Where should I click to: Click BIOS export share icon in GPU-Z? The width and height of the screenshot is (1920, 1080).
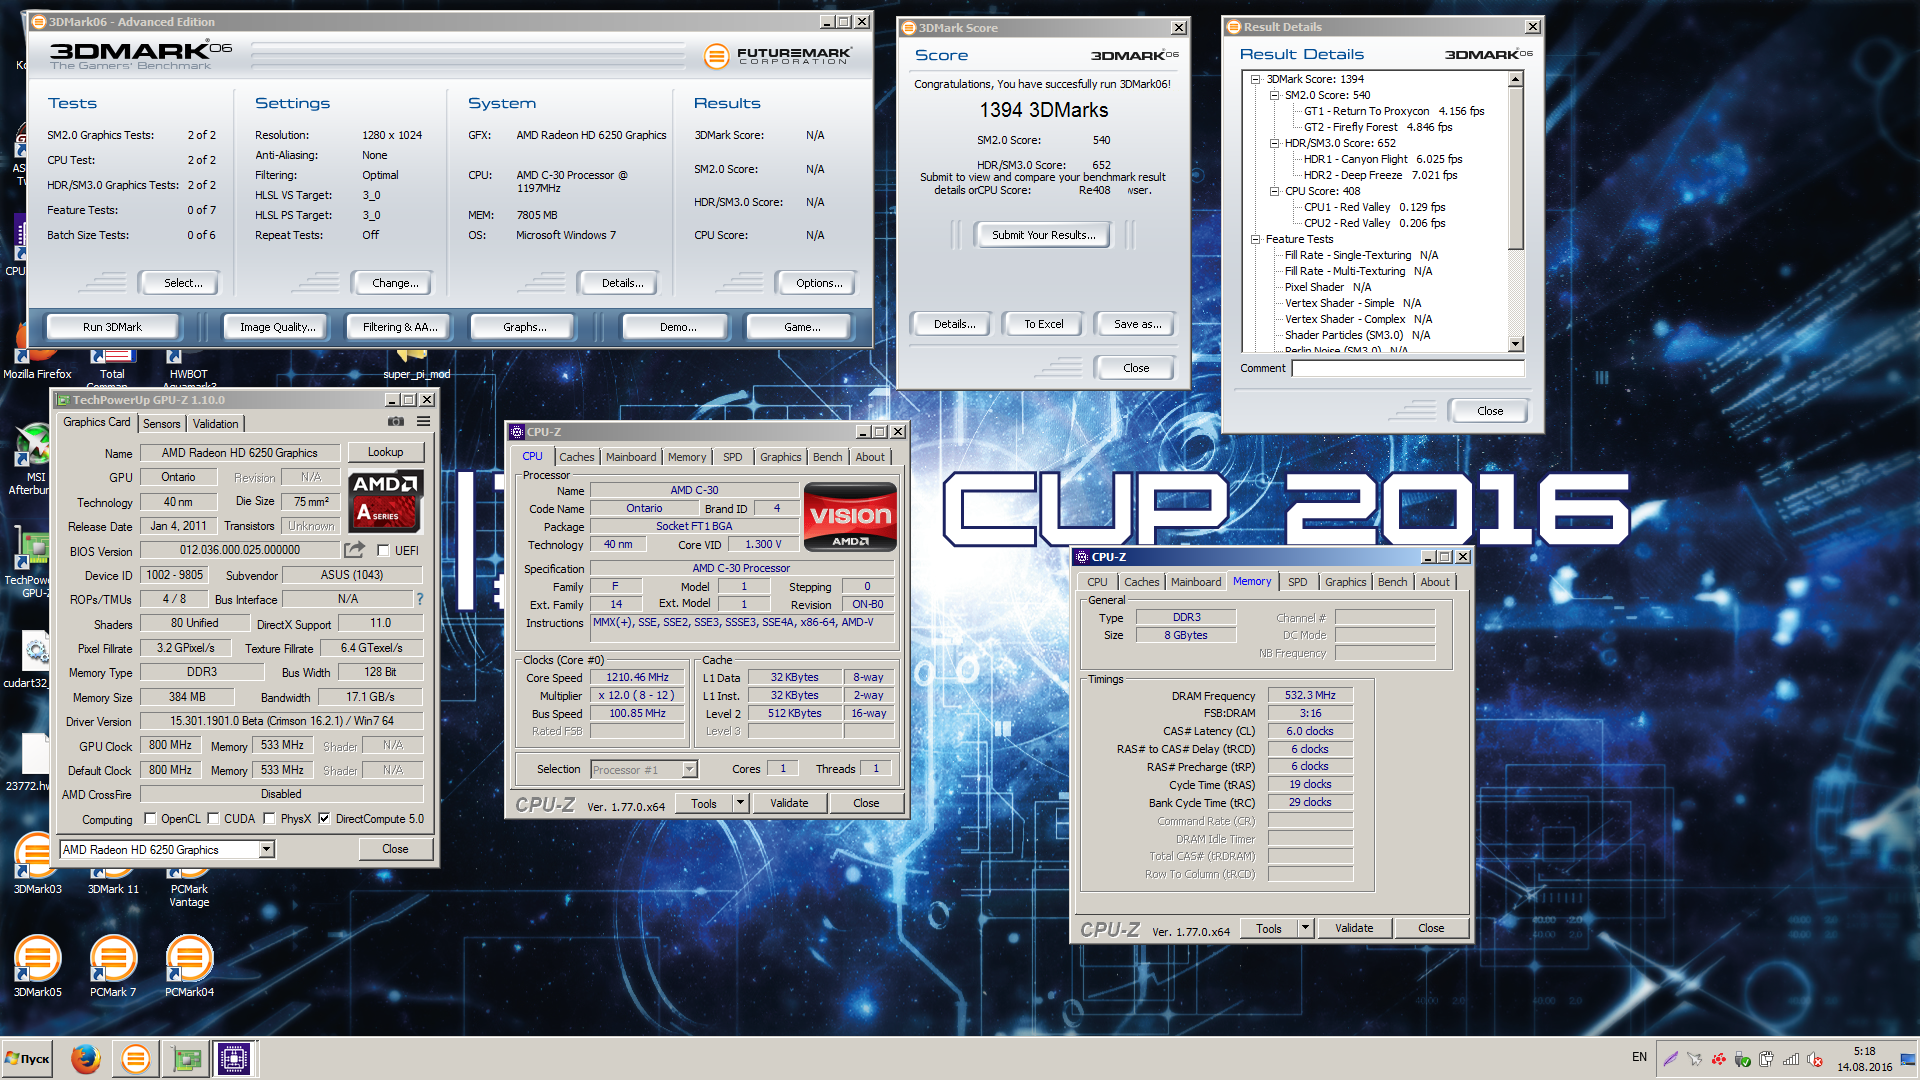coord(355,550)
